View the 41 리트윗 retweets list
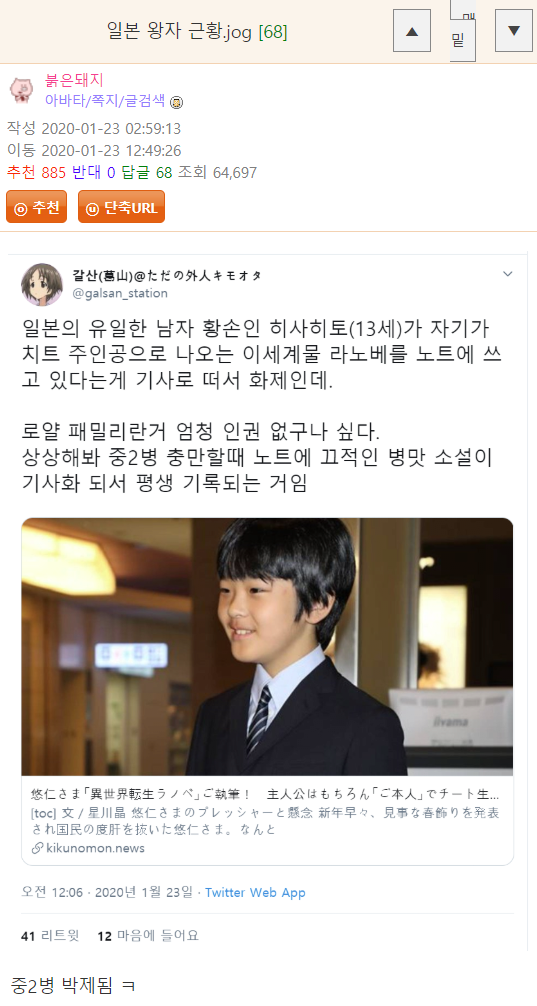 click(x=50, y=935)
